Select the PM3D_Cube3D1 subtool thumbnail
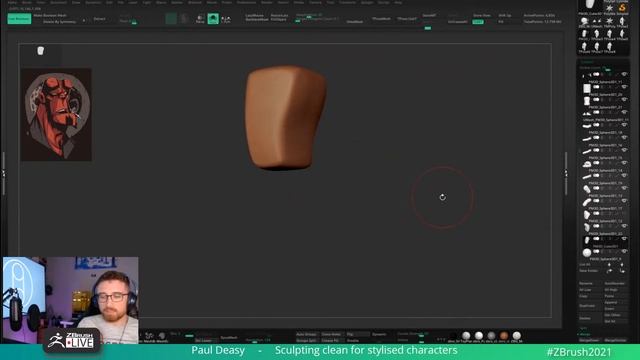The image size is (640, 360). [587, 240]
